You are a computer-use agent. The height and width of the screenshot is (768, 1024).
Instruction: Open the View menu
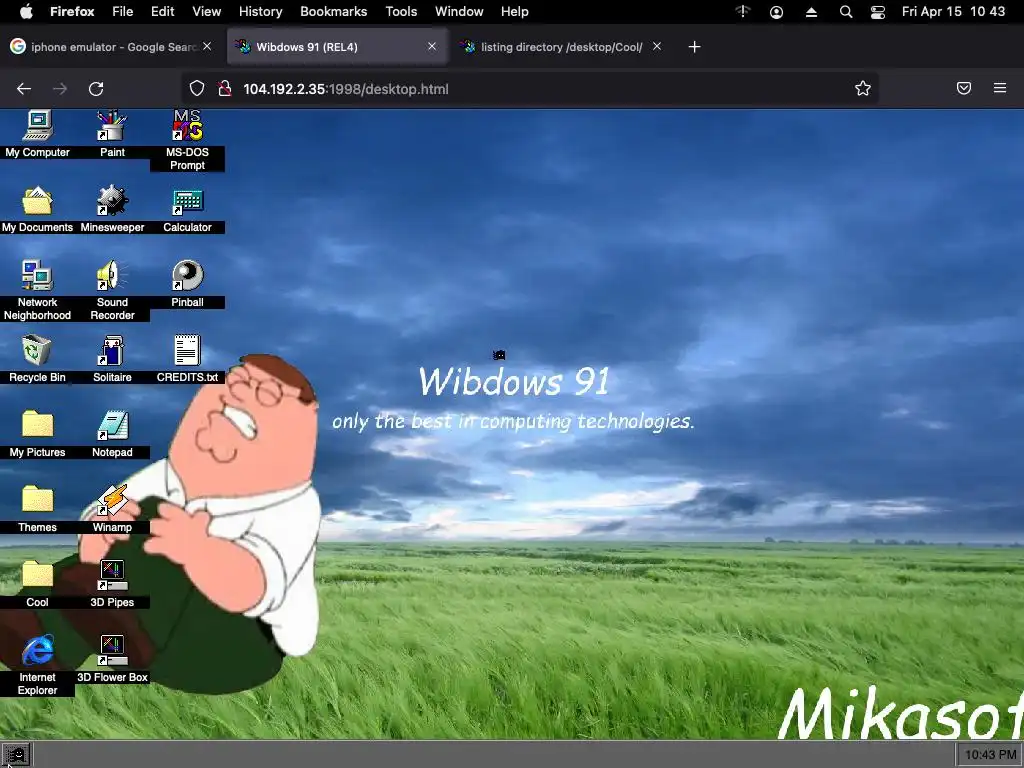tap(206, 12)
